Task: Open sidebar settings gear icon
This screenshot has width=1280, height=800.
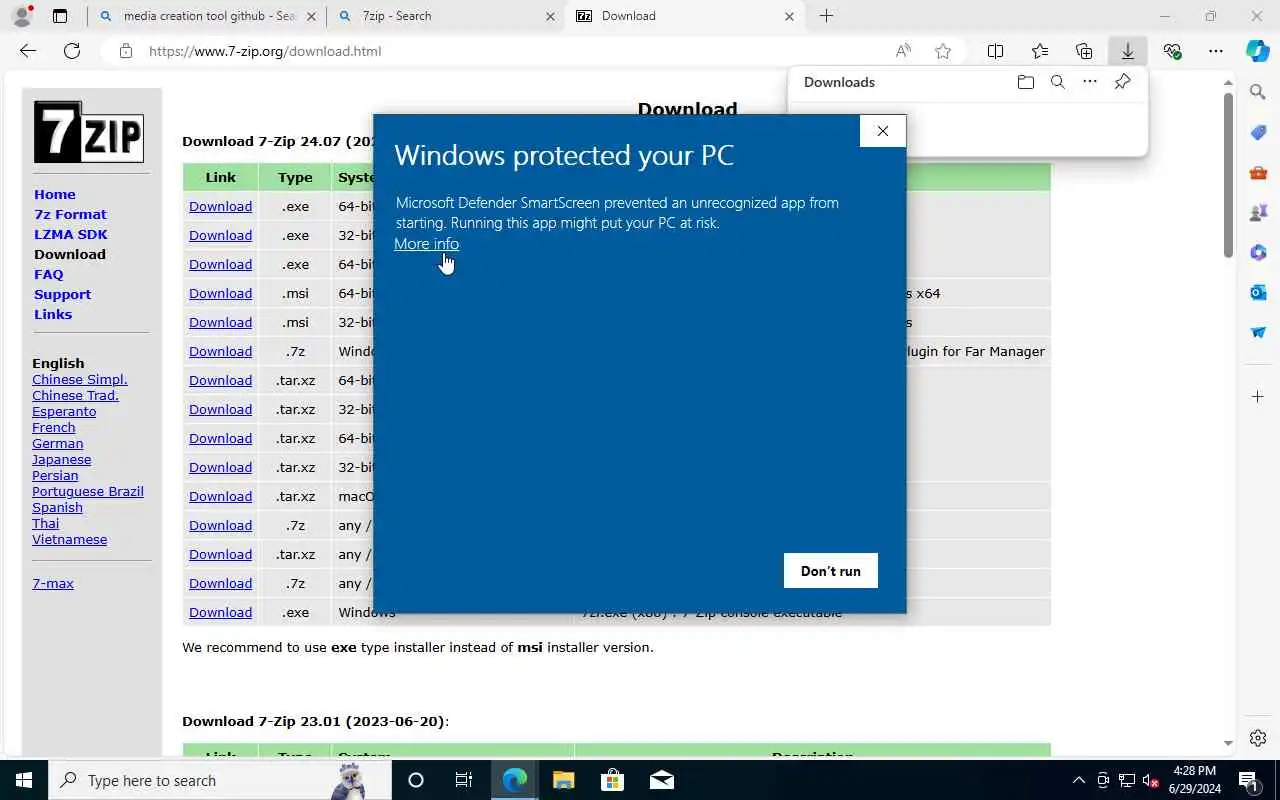Action: 1258,738
